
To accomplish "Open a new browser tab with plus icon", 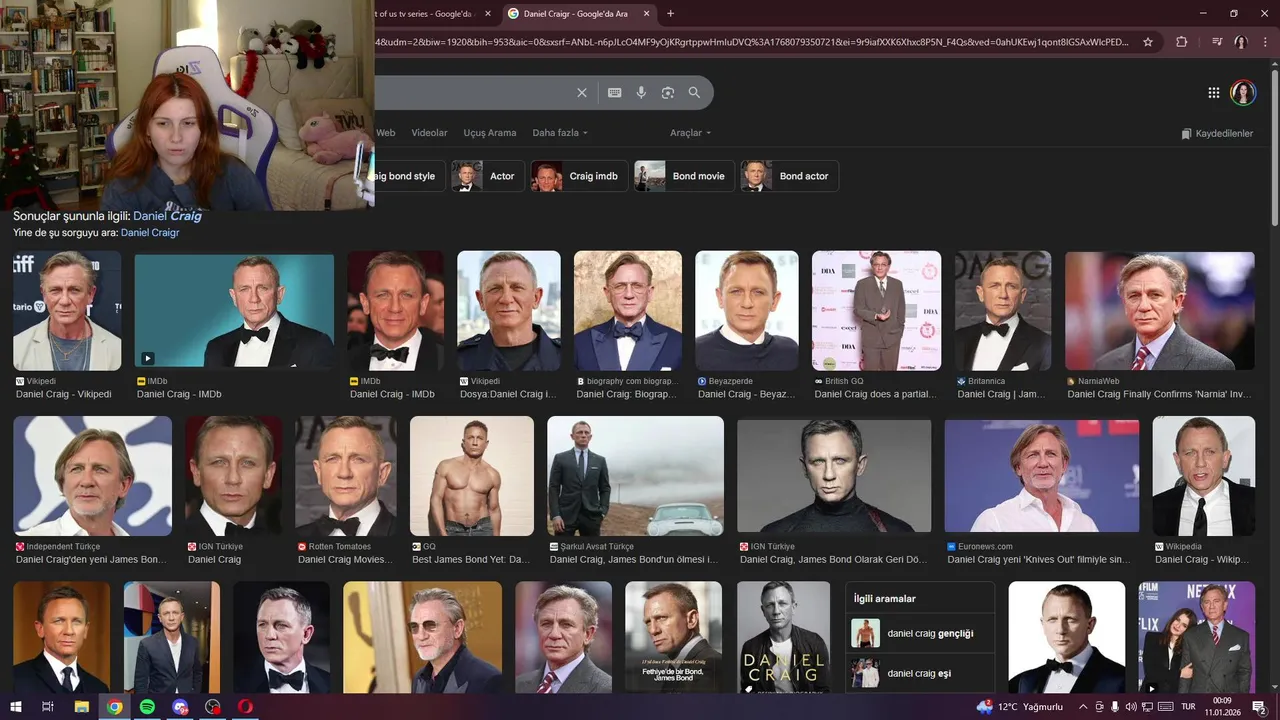I will tap(670, 13).
